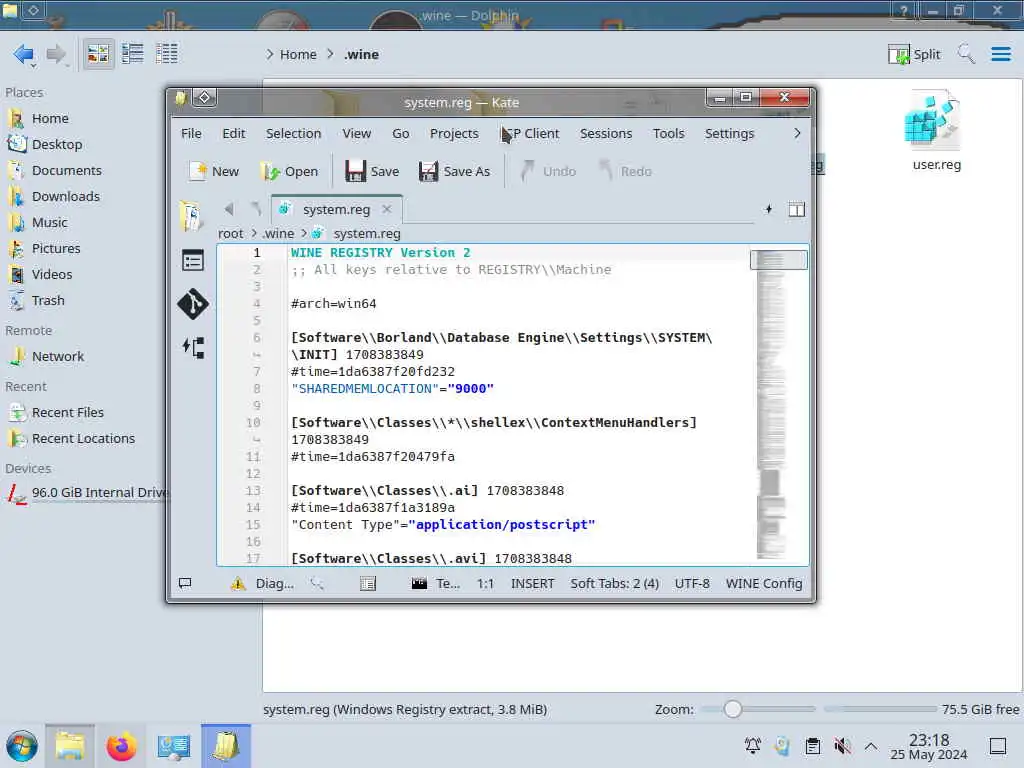Toggle INSERT mode in Kate status bar
The image size is (1024, 768).
click(532, 584)
